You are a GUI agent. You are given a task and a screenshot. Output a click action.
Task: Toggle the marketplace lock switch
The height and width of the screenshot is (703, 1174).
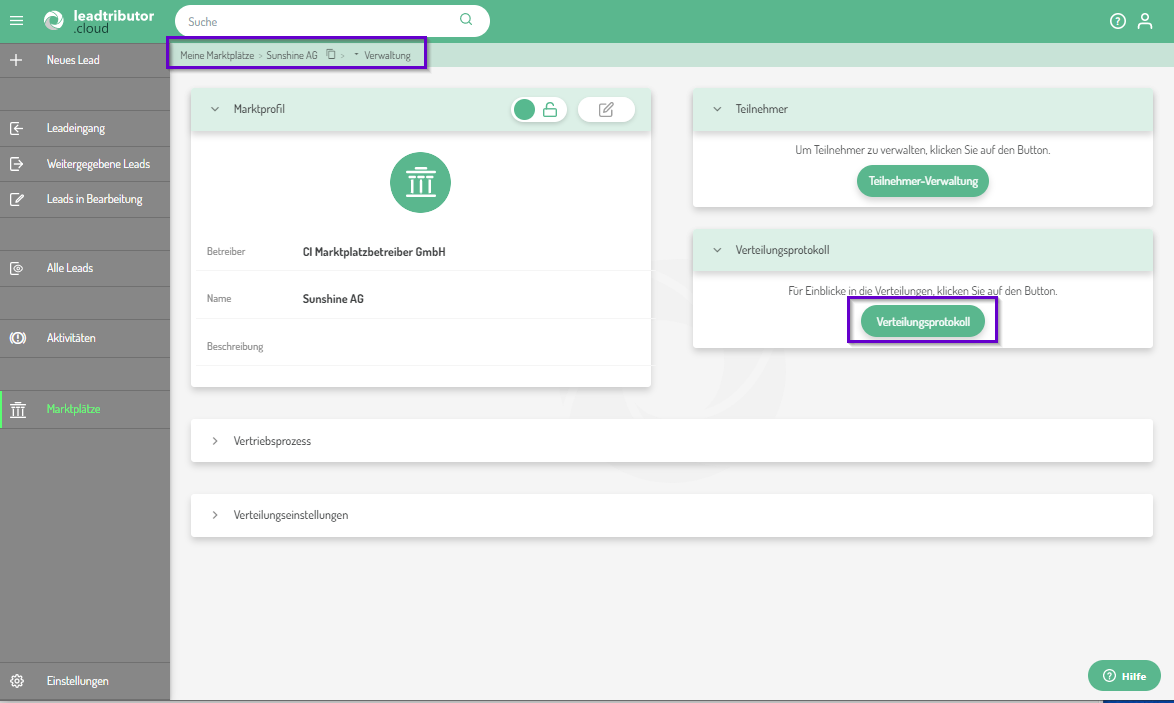[539, 110]
